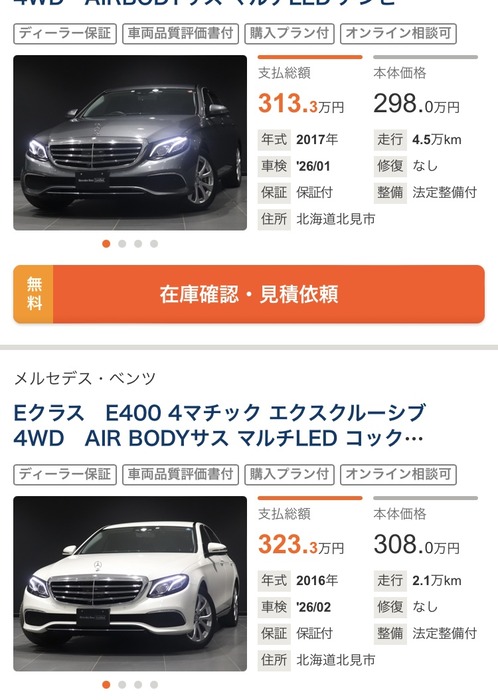
Task: Open the Eクラス E400 4マチック listing title
Action: coord(219,425)
